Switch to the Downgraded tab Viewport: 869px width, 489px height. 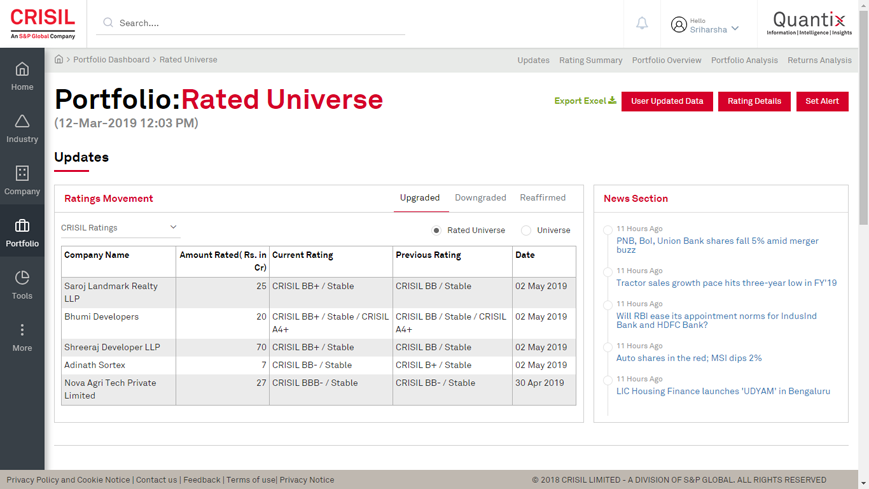coord(480,198)
